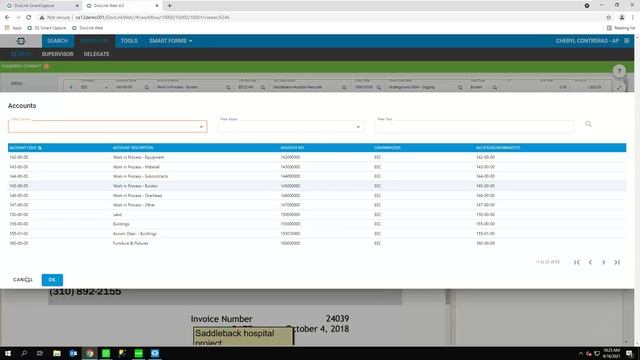Click into the Filter Text field
This screenshot has height=360, width=640.
[475, 127]
